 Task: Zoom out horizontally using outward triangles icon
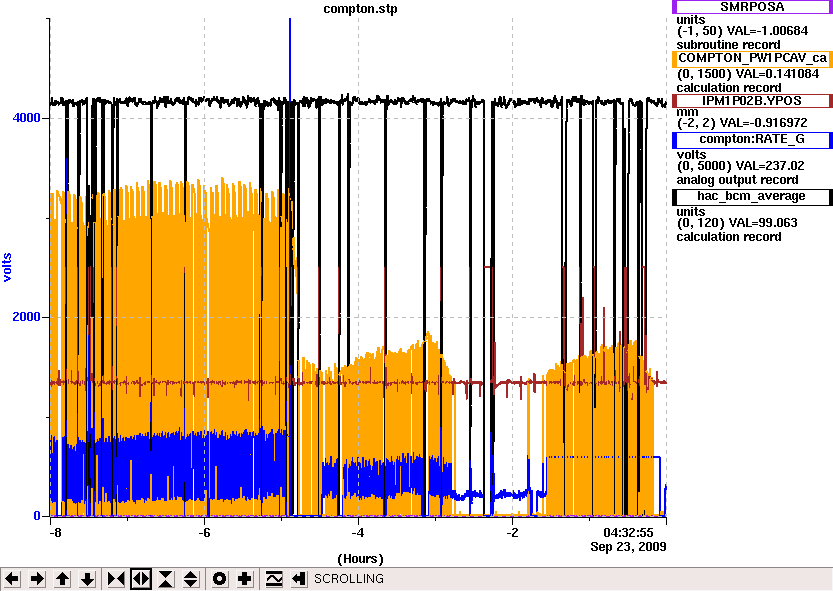coord(141,579)
